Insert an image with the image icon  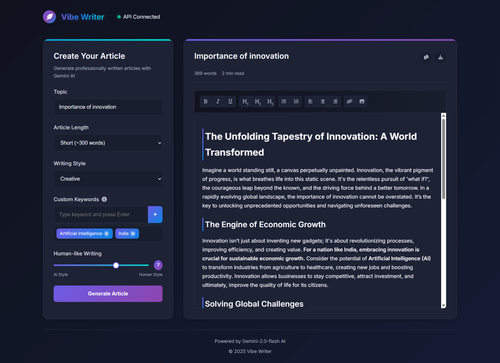coord(362,101)
